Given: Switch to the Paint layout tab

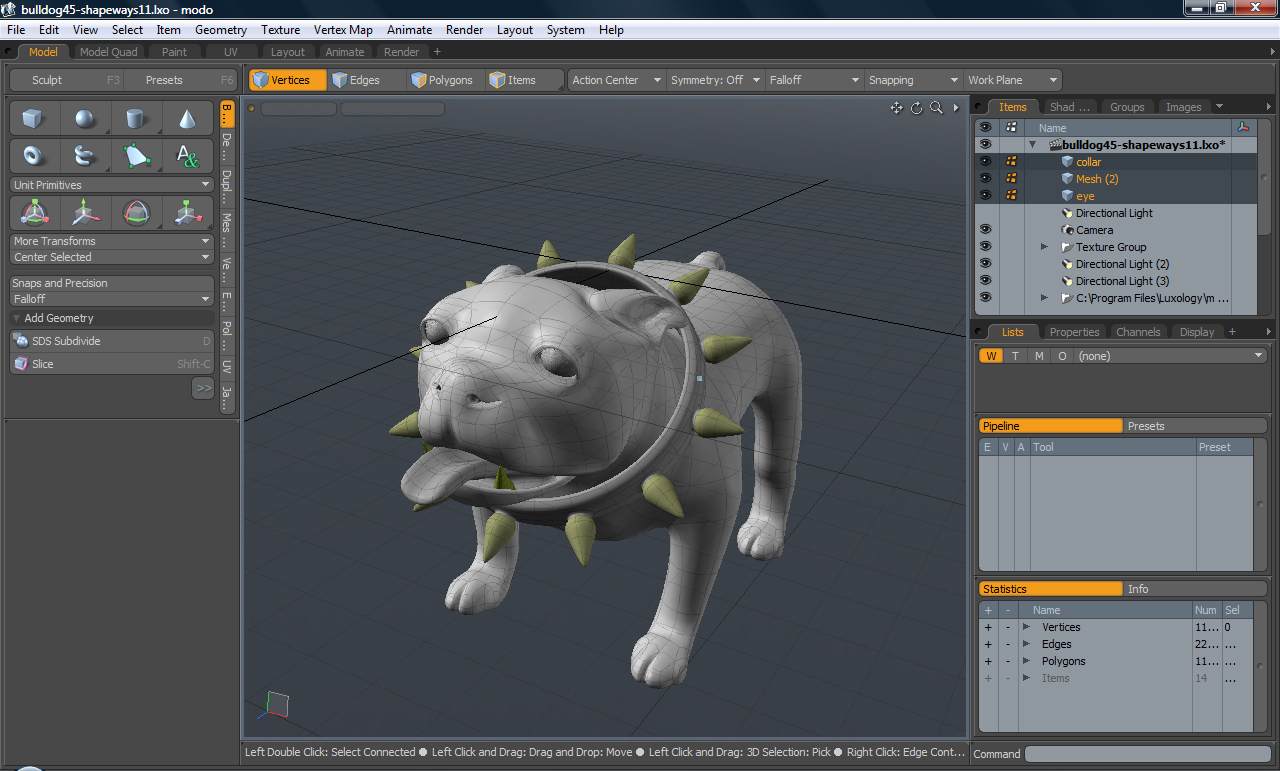Looking at the screenshot, I should pyautogui.click(x=174, y=52).
